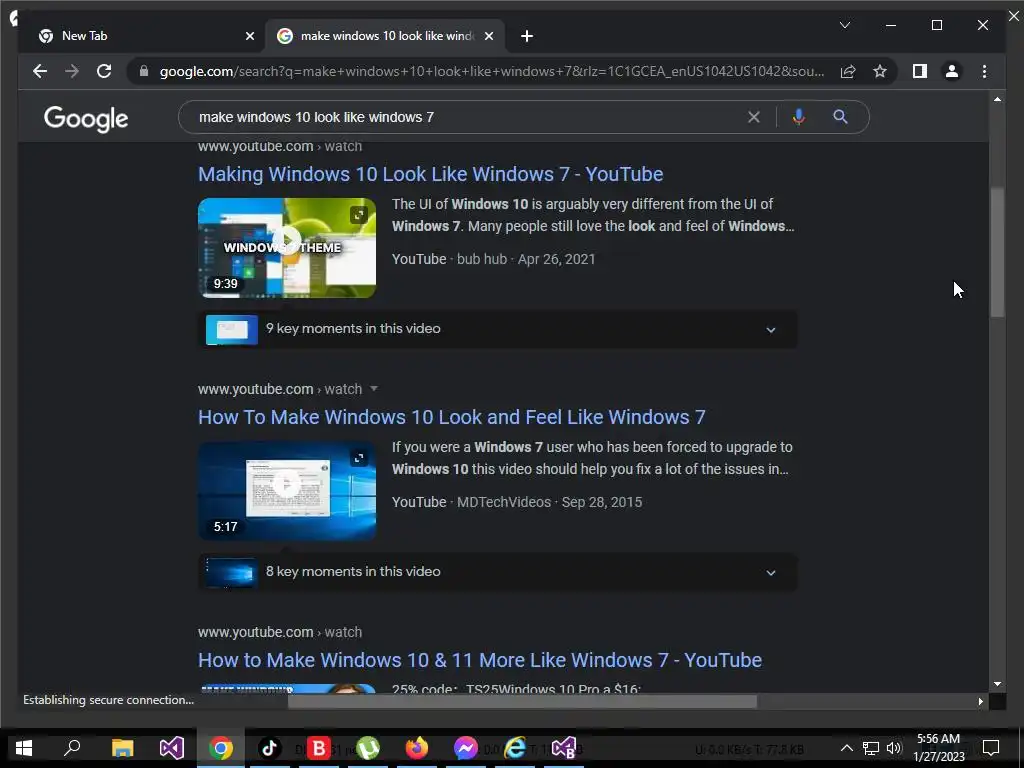Play the 5:17 MDTechVideos video thumbnail

click(287, 490)
